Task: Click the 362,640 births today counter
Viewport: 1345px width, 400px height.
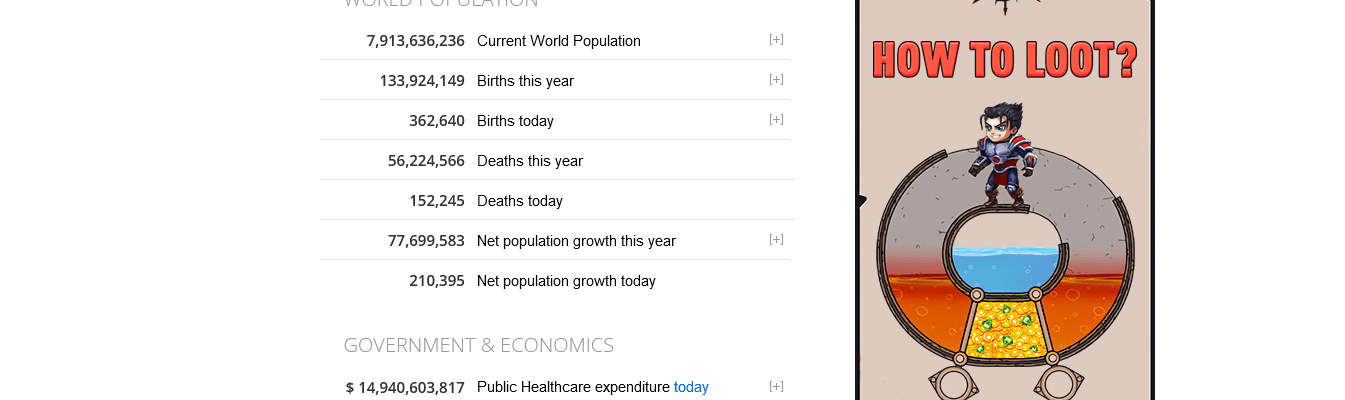Action: coord(436,121)
